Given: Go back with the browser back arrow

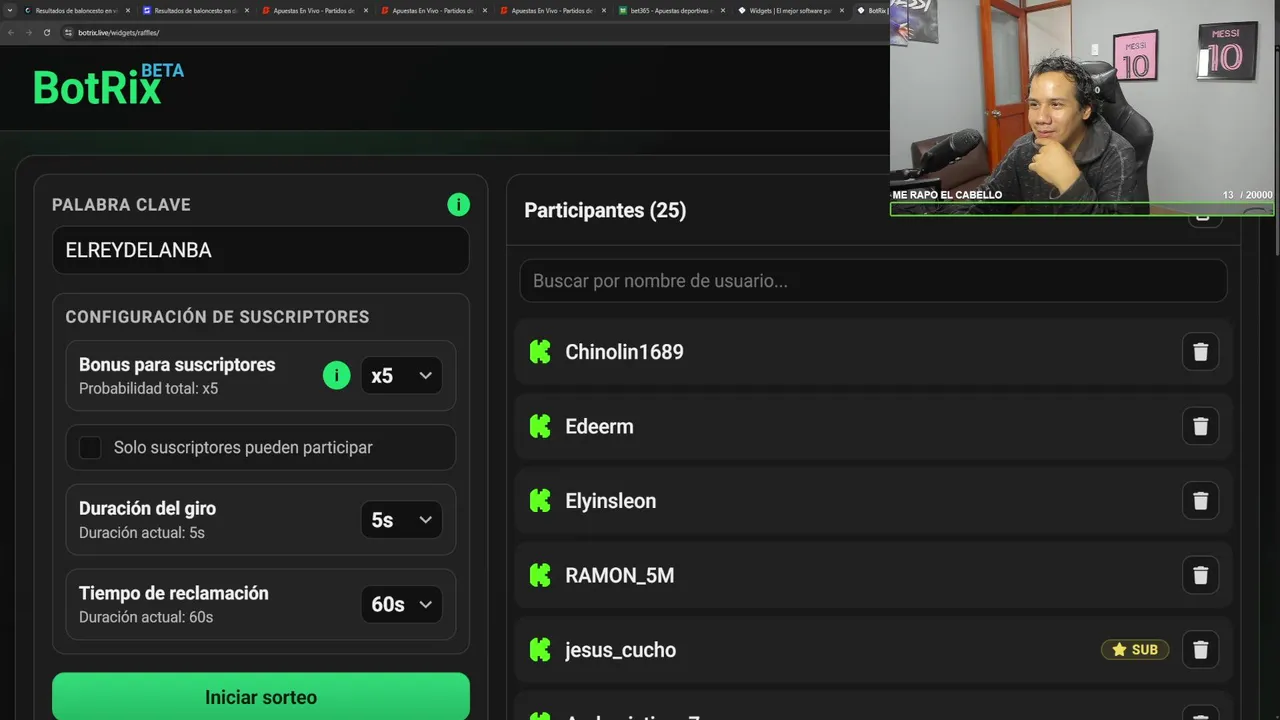Looking at the screenshot, I should coord(11,33).
